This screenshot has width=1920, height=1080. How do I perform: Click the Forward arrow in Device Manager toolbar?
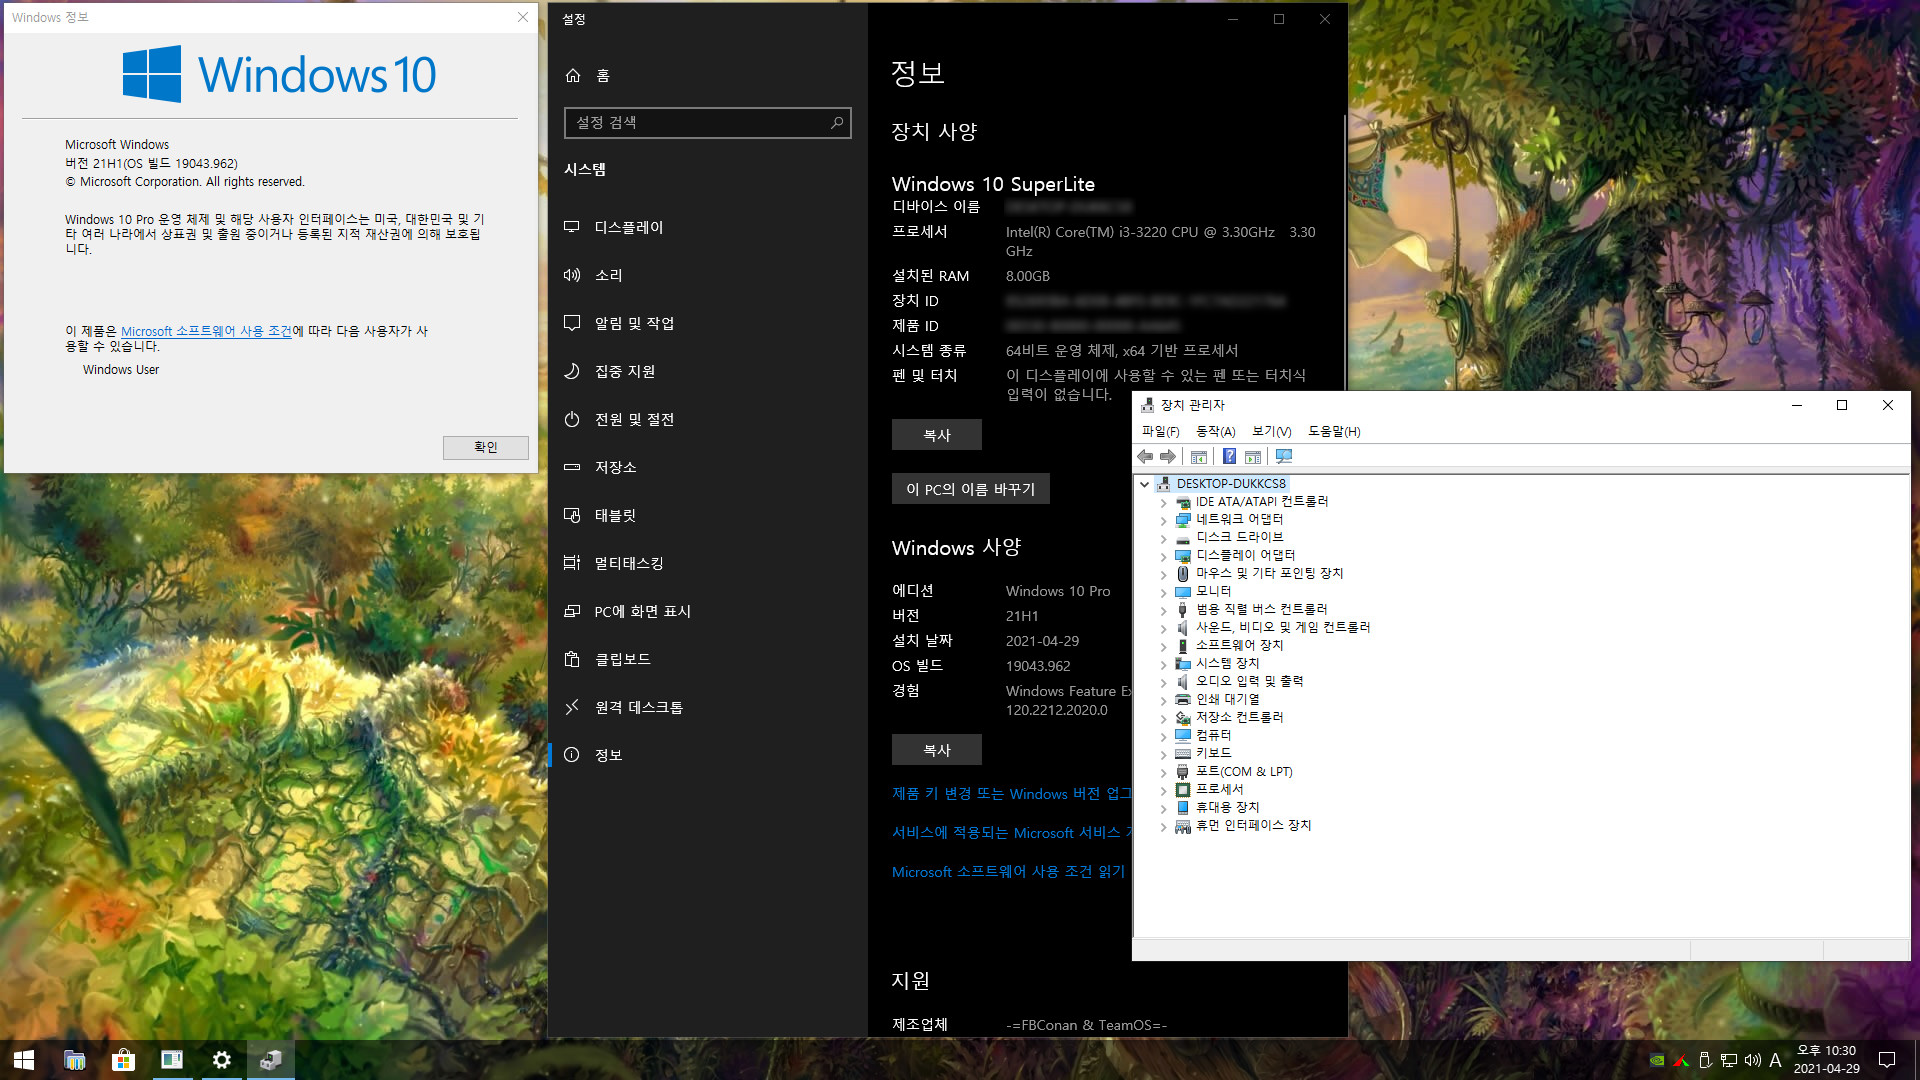[x=1168, y=457]
